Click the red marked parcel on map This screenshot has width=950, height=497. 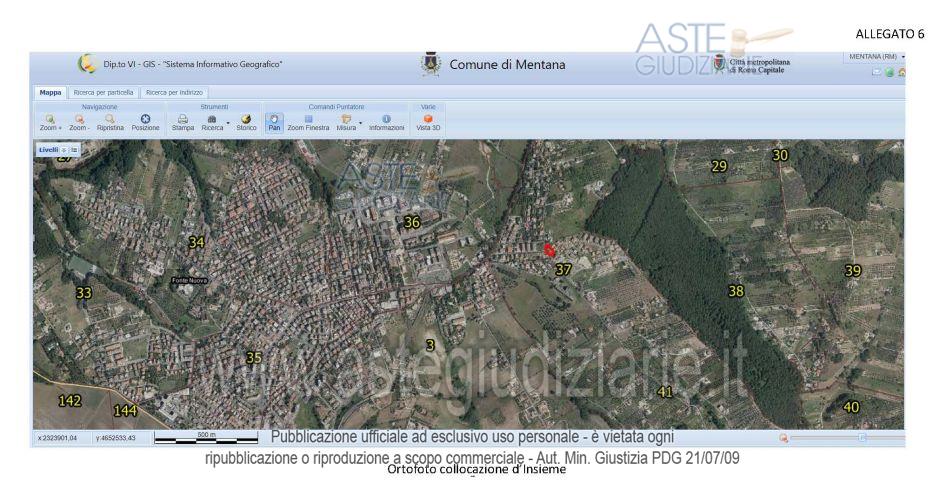click(x=548, y=251)
